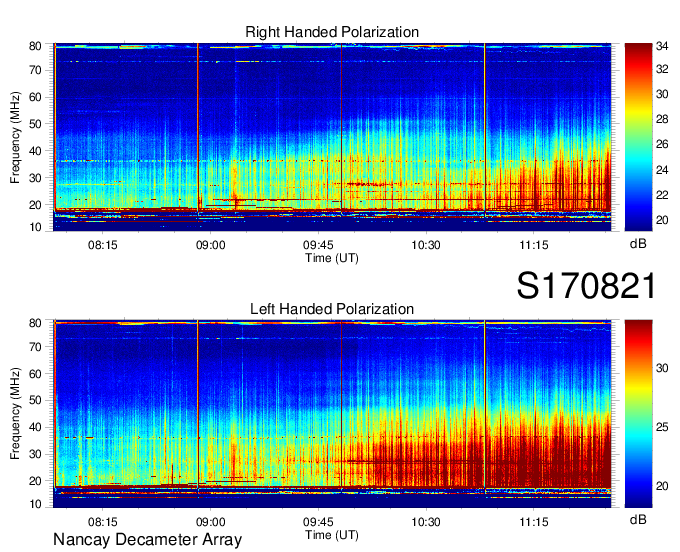
Task: Click the 22 value on Right Handed colorbar
Action: click(662, 195)
